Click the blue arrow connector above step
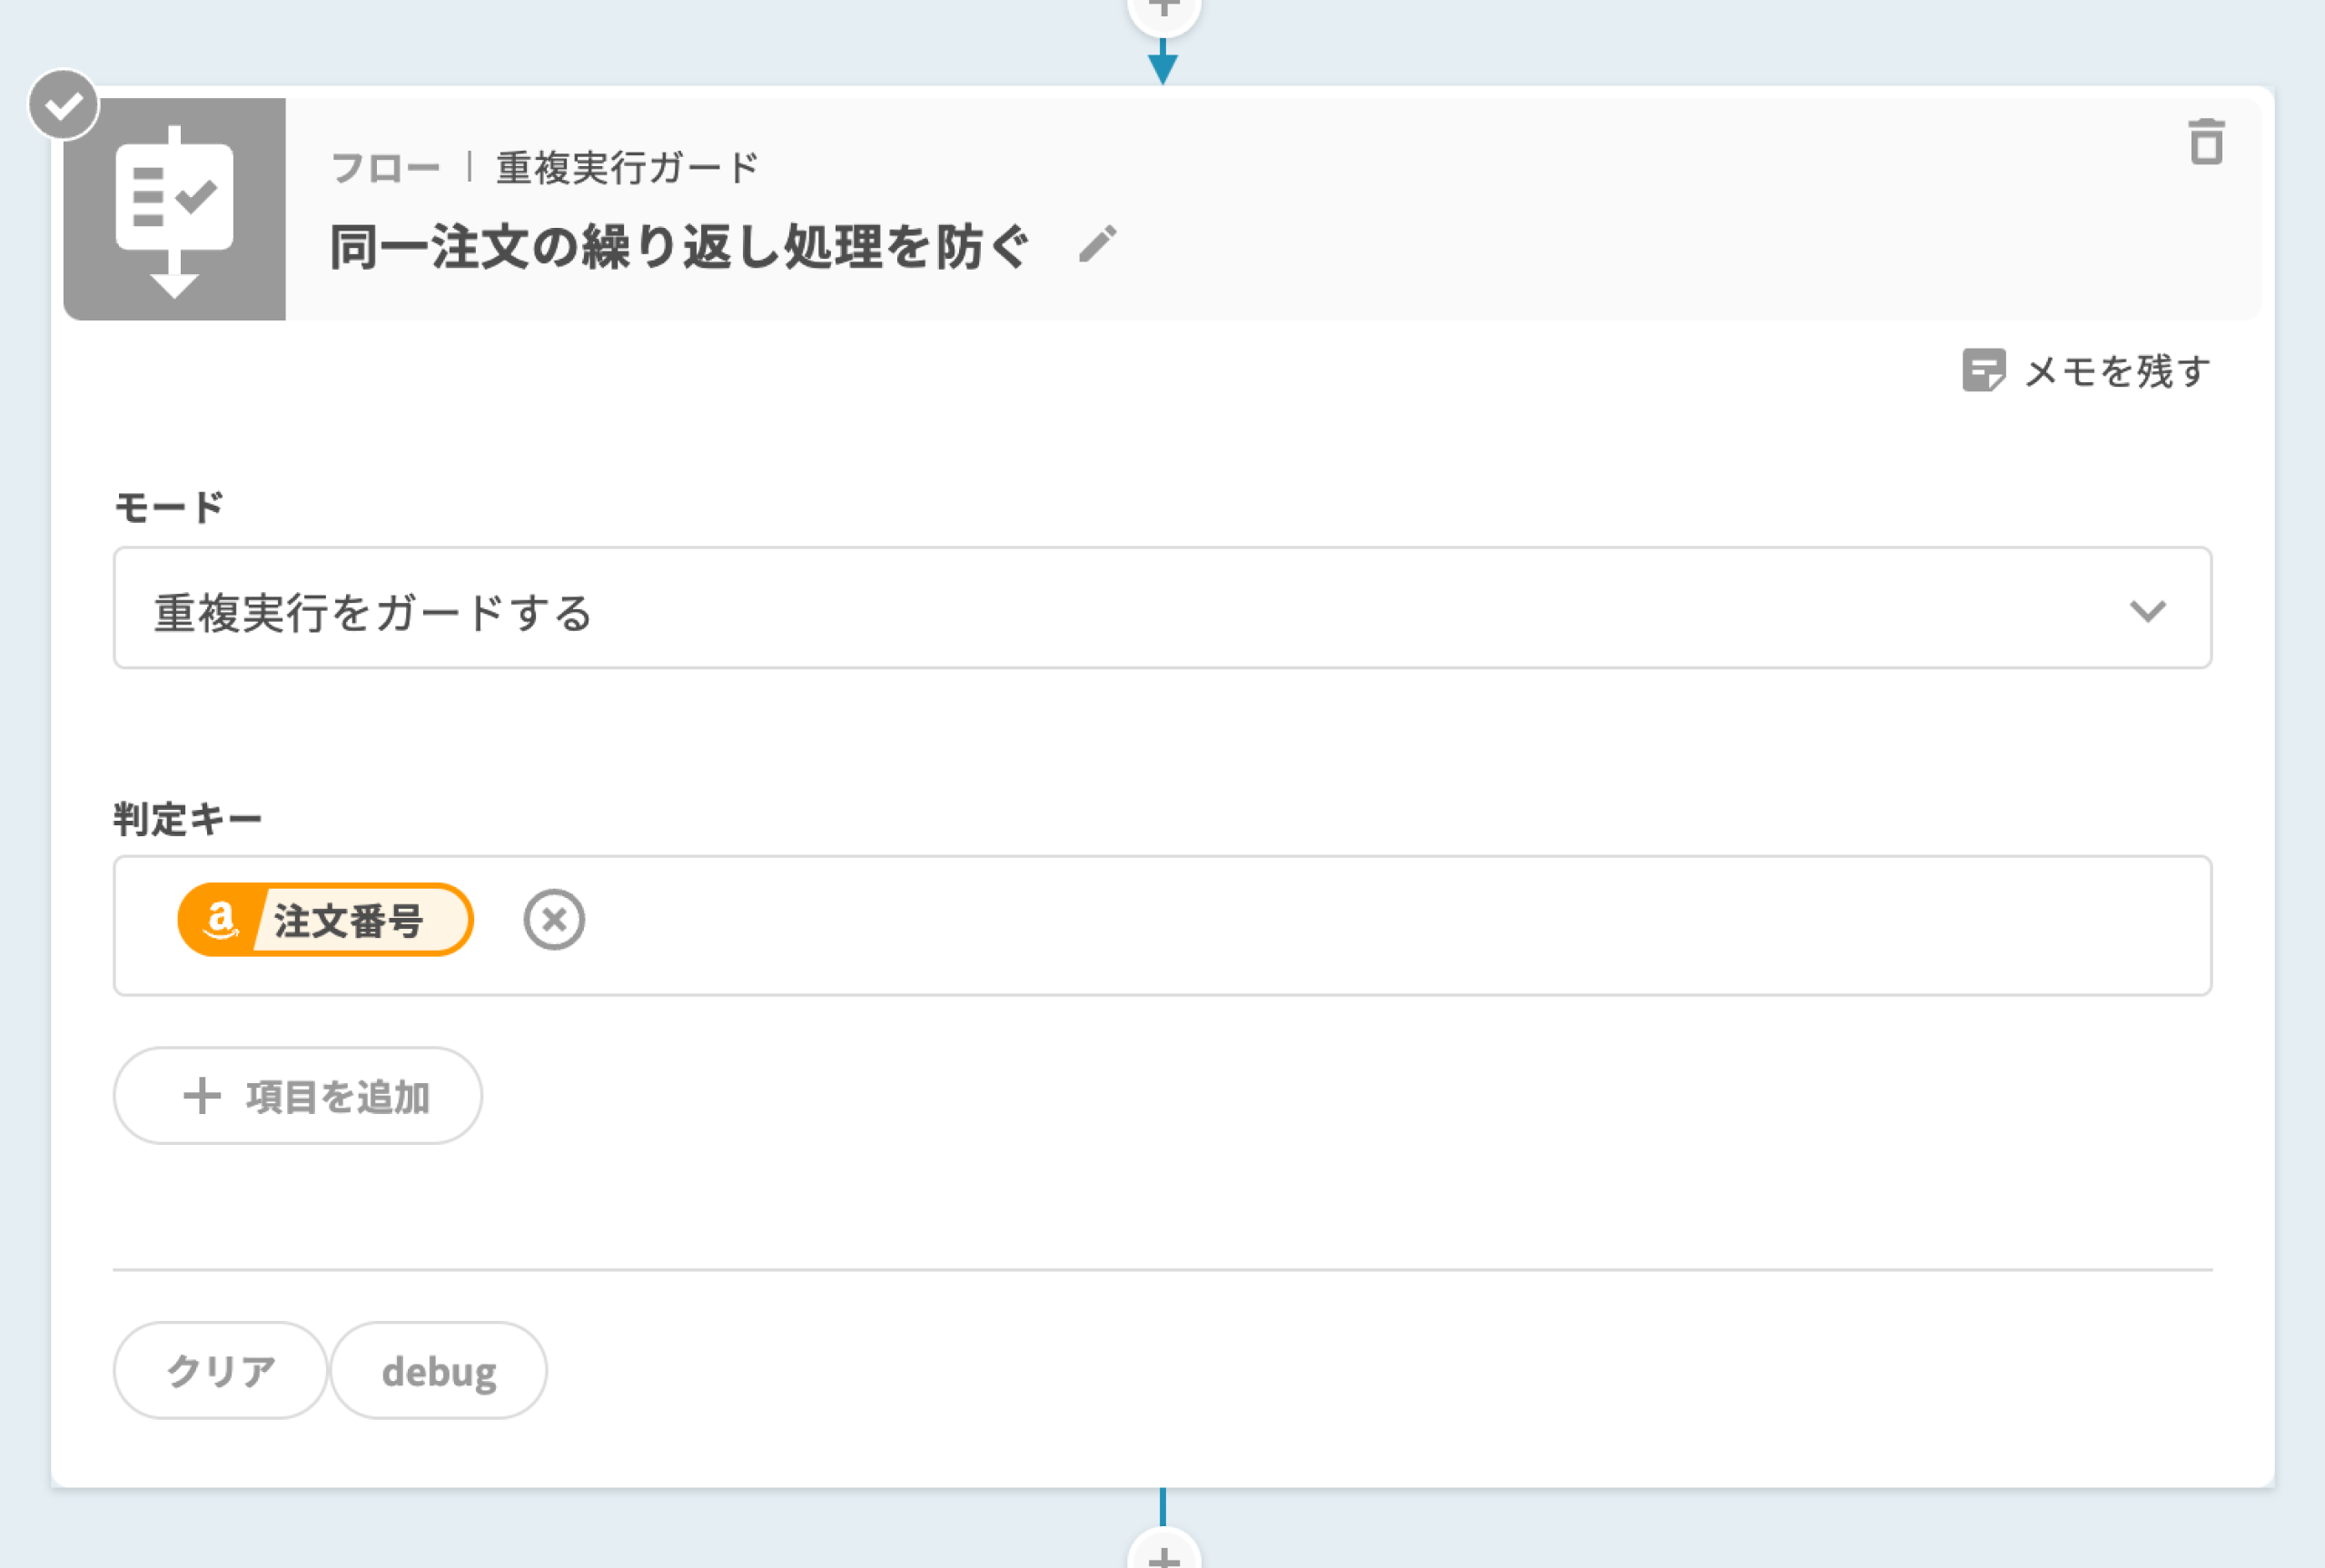This screenshot has width=2325, height=1568. pyautogui.click(x=1162, y=64)
